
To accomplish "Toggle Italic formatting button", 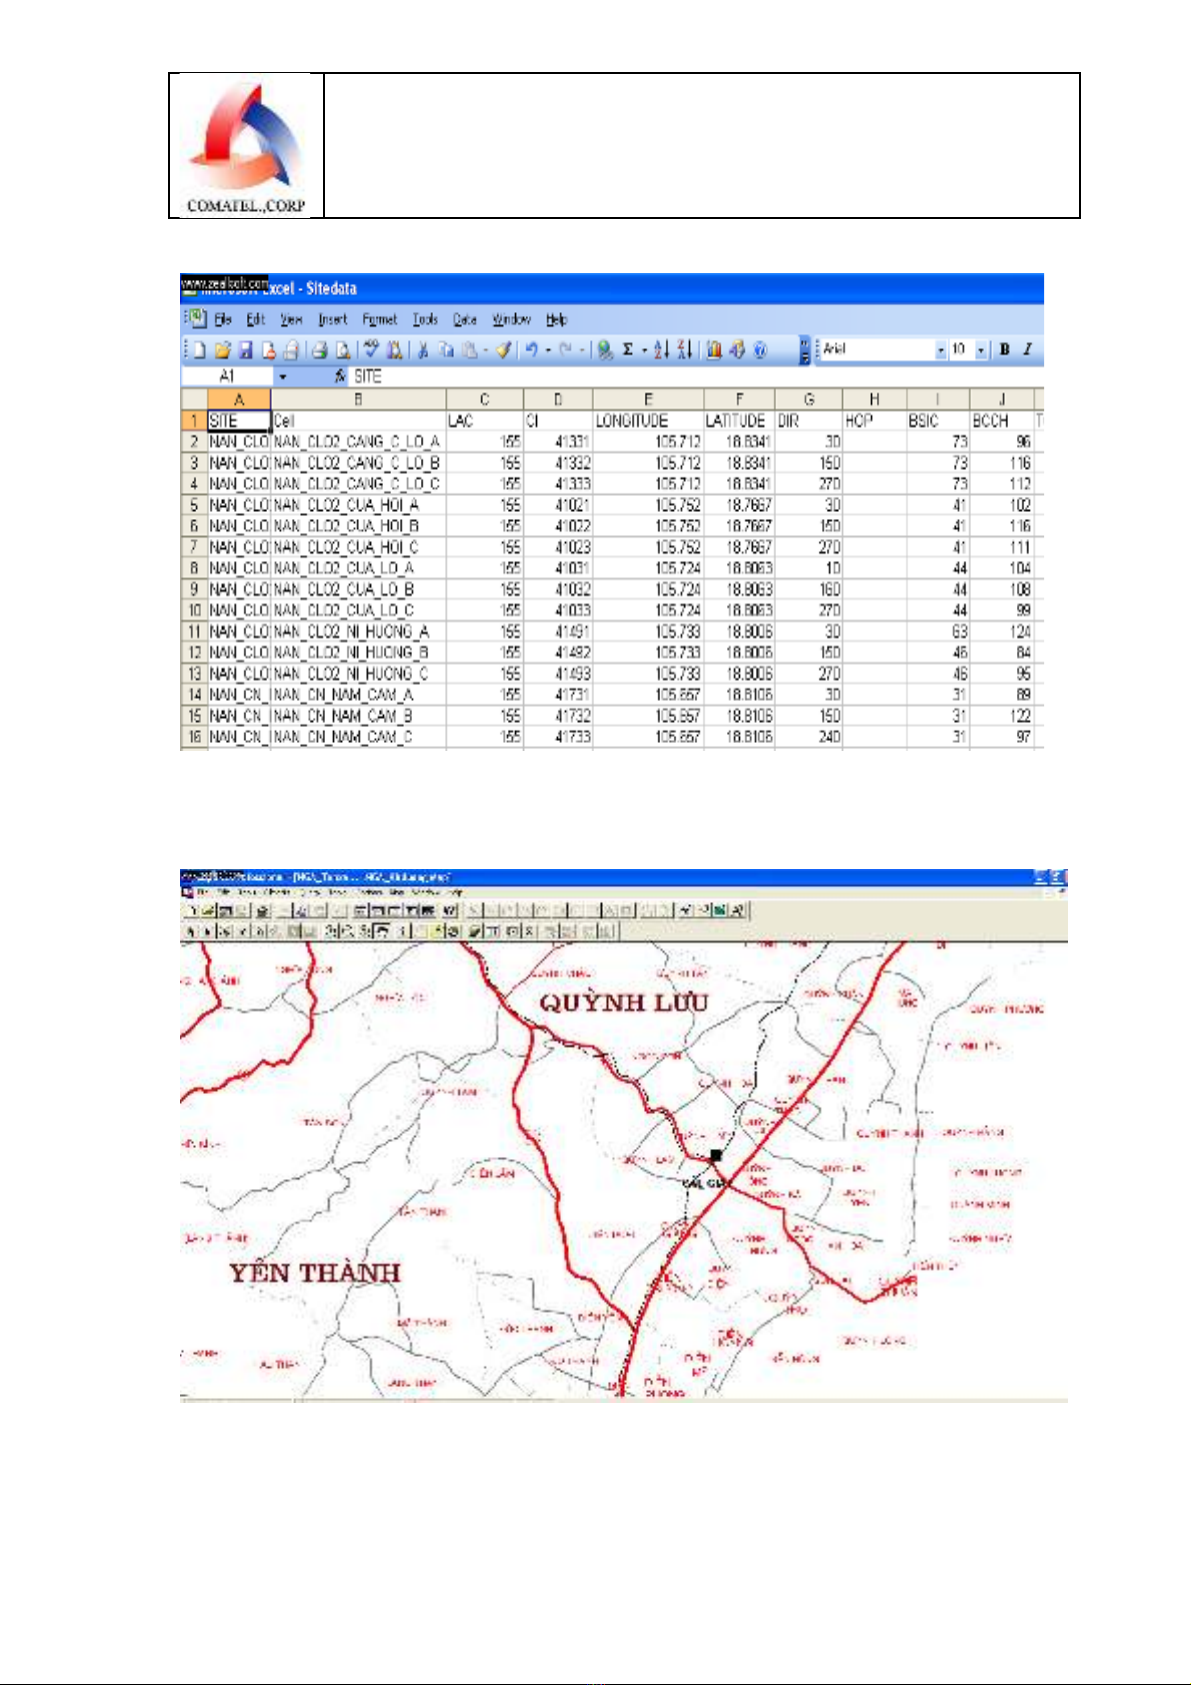I will click(1026, 349).
